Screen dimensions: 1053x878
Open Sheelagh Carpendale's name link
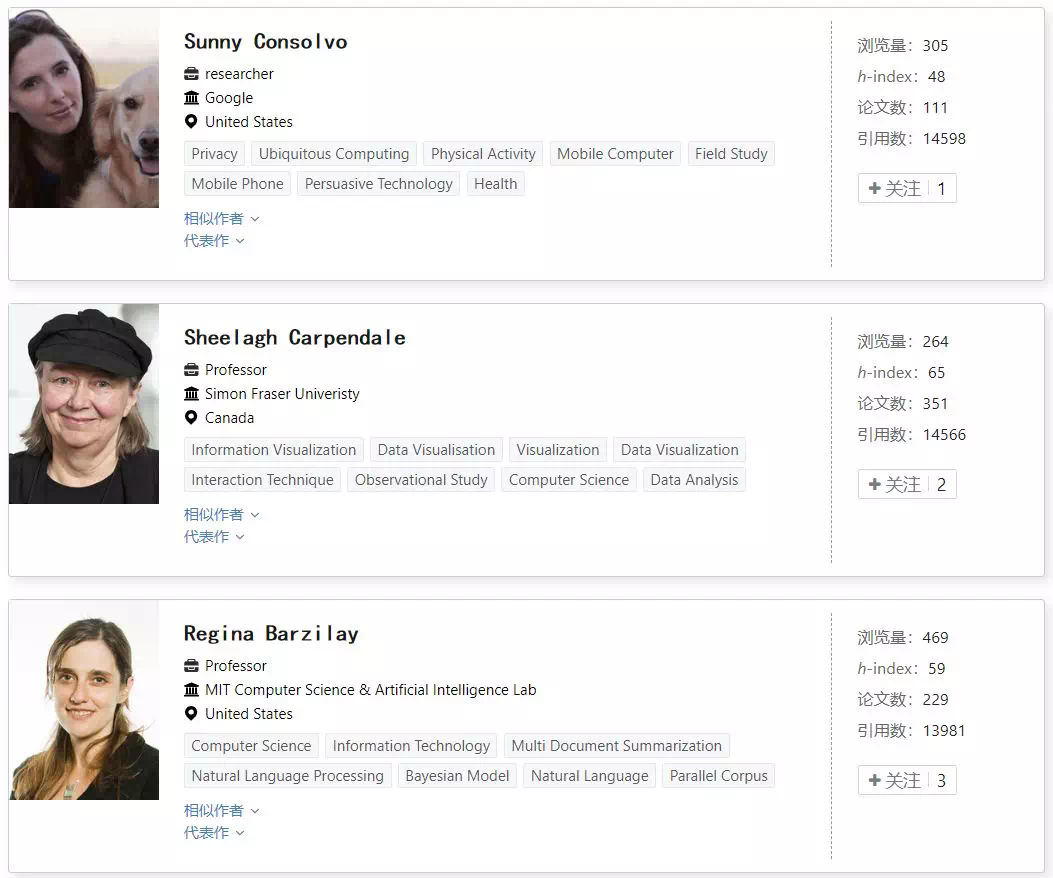point(295,337)
